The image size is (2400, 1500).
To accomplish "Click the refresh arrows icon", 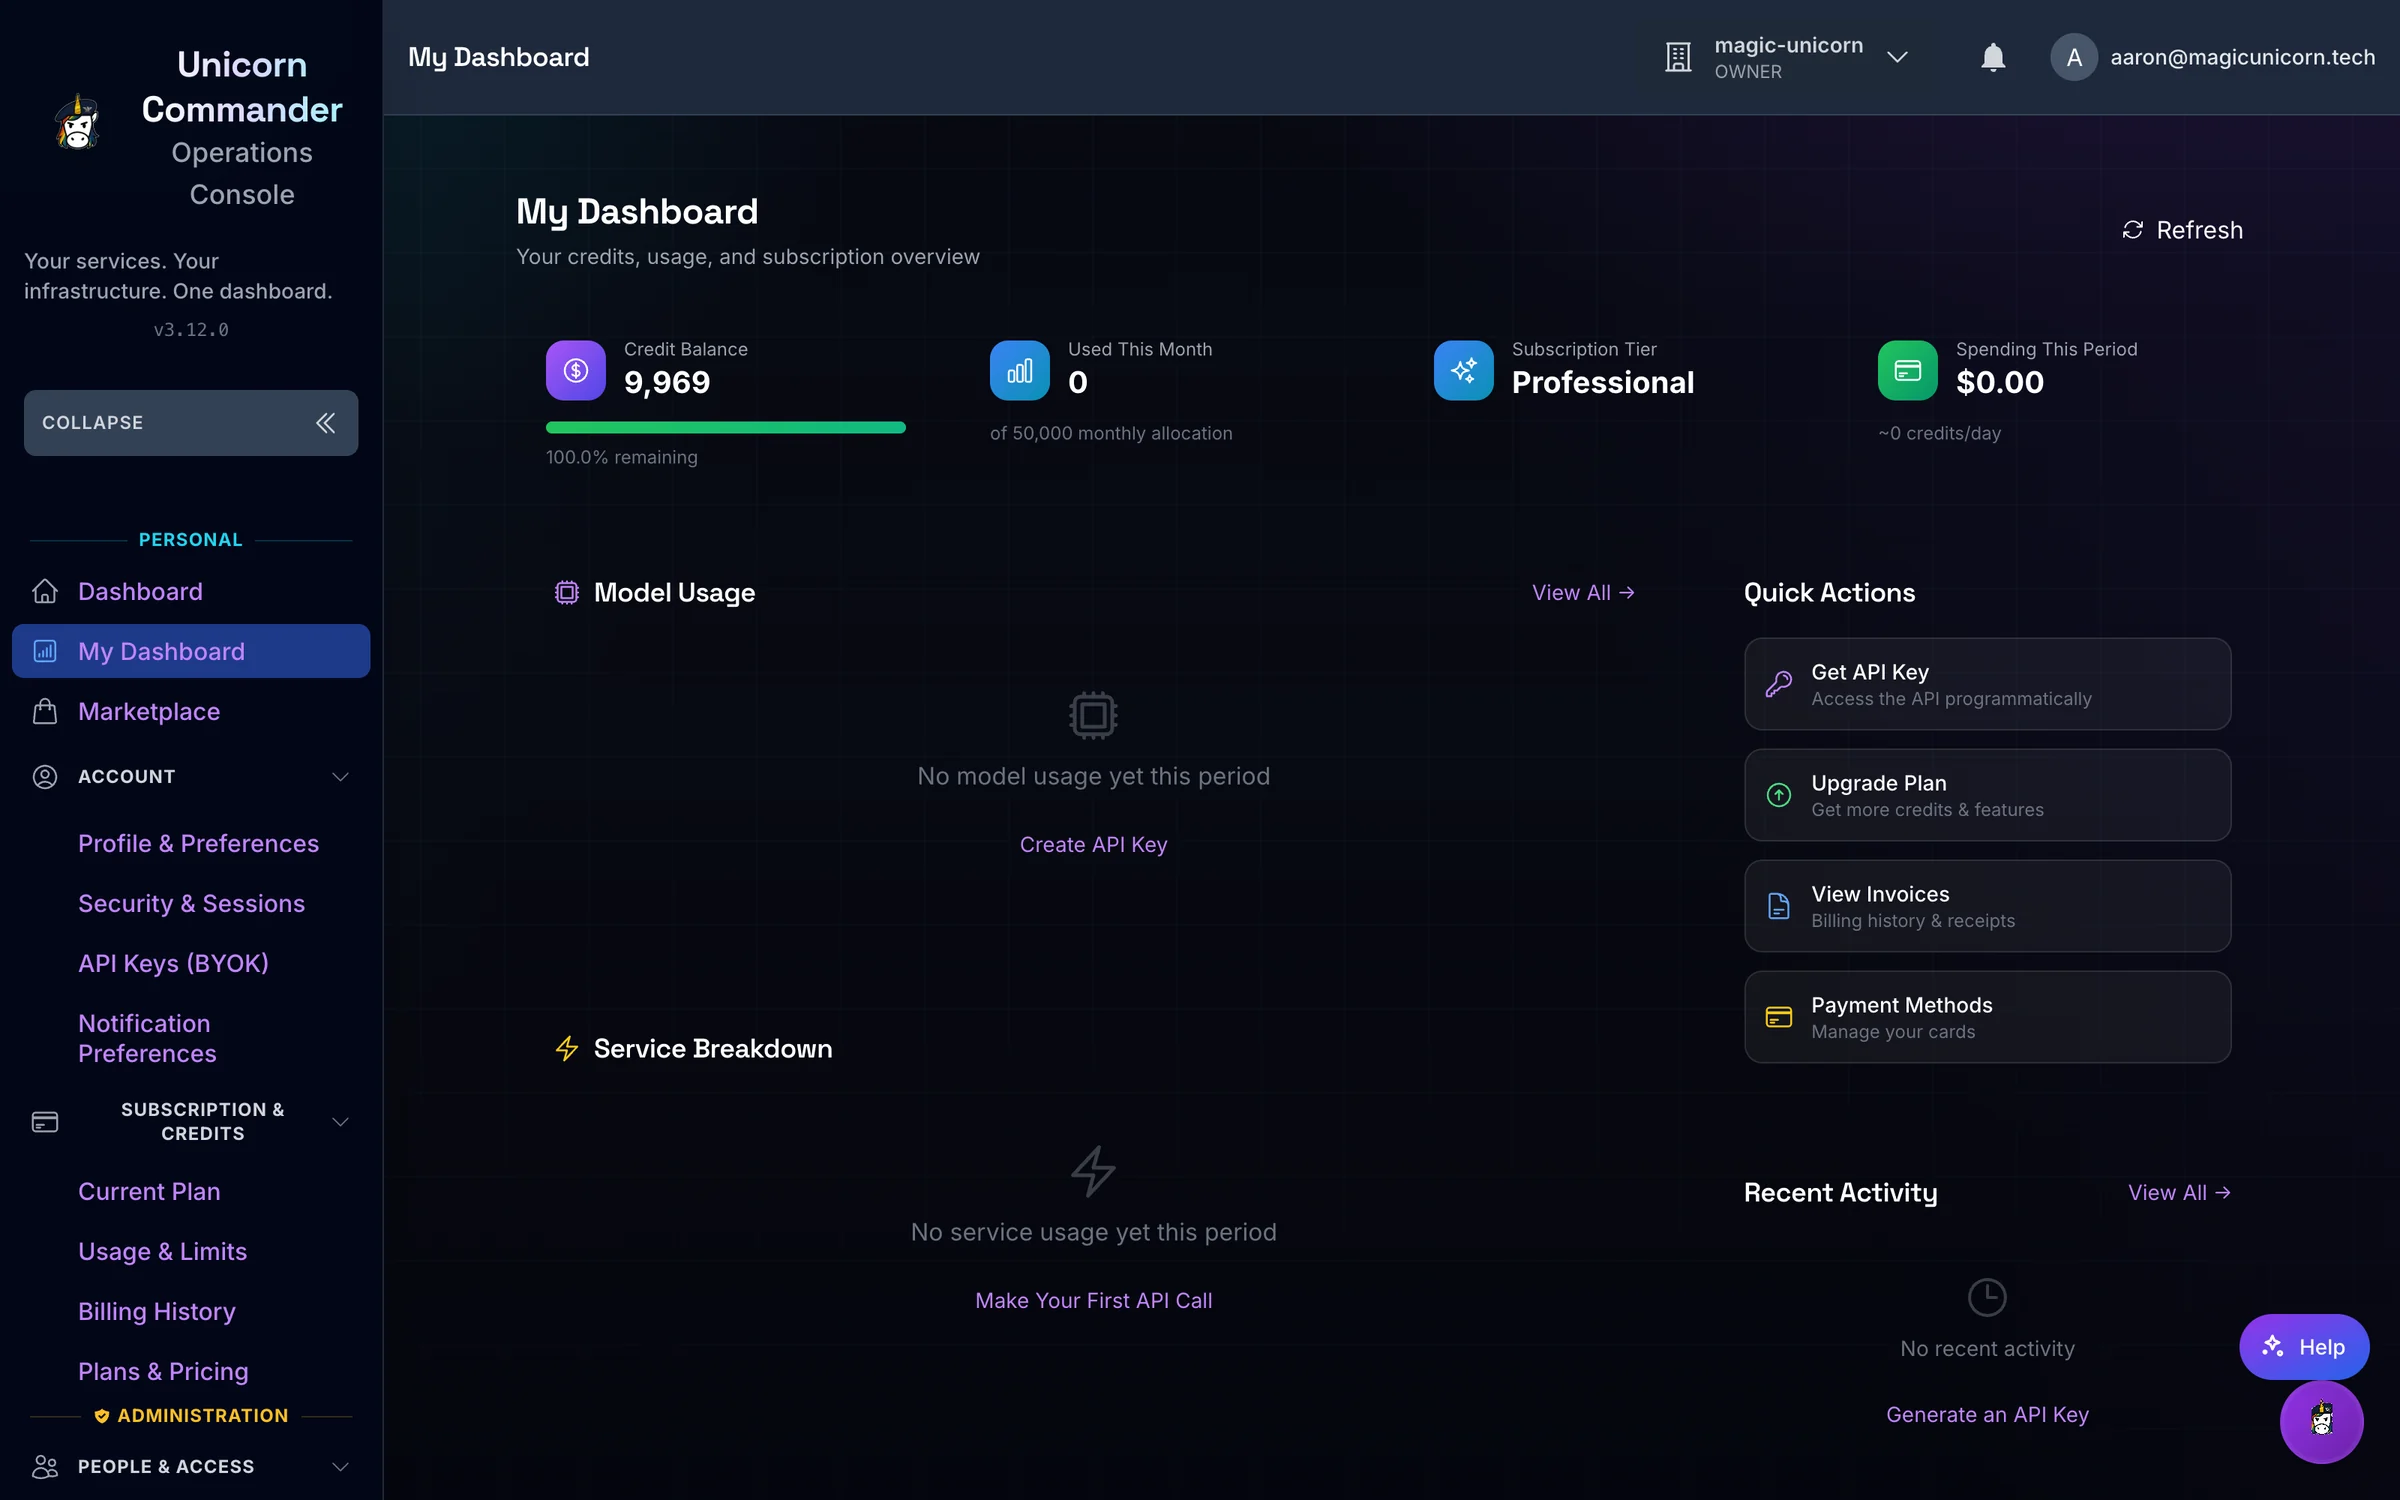I will coord(2133,231).
